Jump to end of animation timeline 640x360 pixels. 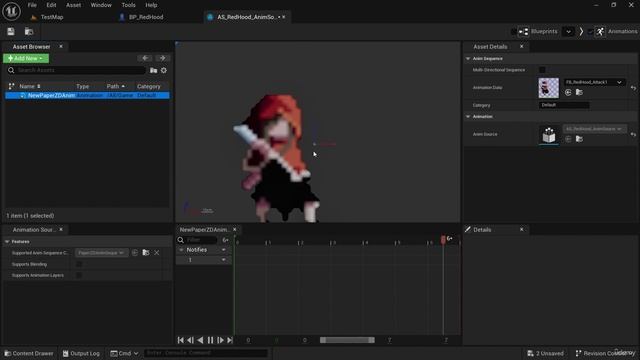230,340
